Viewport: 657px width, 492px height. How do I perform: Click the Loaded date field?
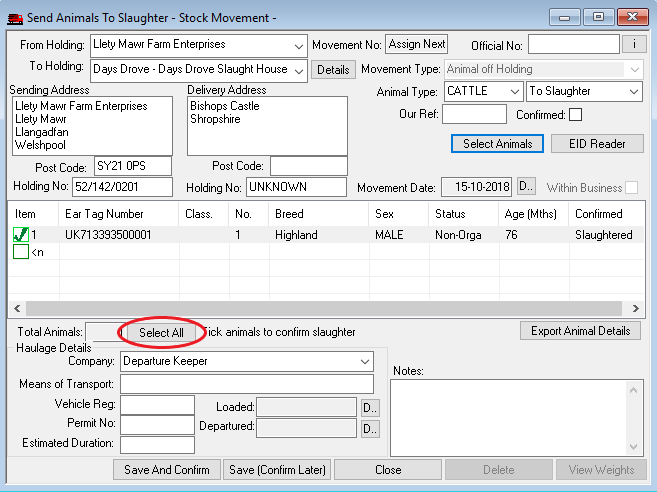(x=306, y=407)
